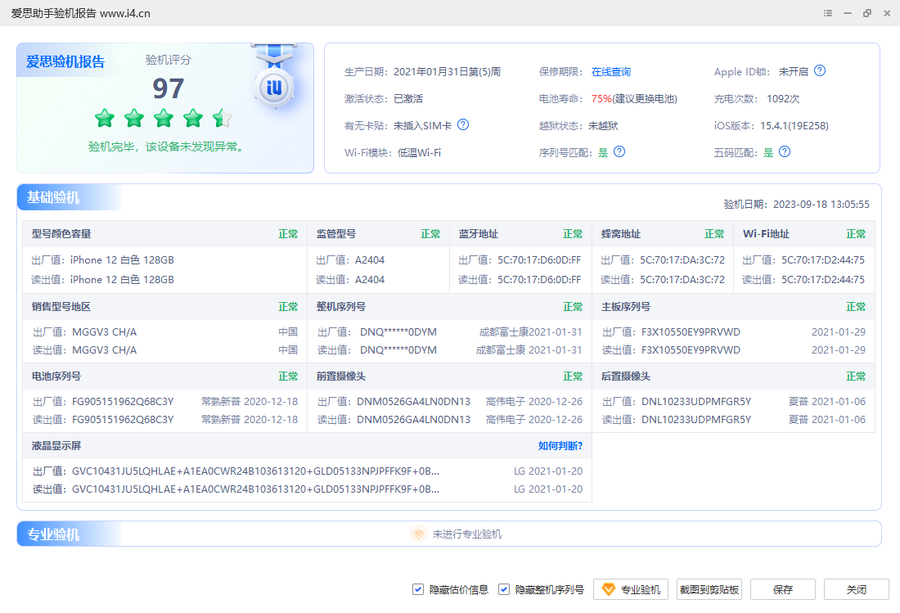This screenshot has height=613, width=900.
Task: Open help icon next to 未插入SIM卡
Action: pyautogui.click(x=463, y=125)
